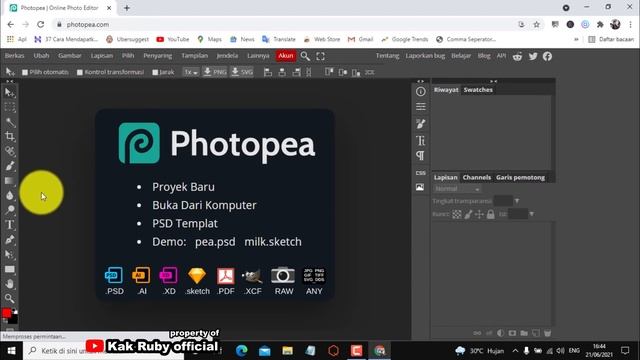Toggle lock all padlock icon
Screen dimensions: 640x360
[x=491, y=214]
